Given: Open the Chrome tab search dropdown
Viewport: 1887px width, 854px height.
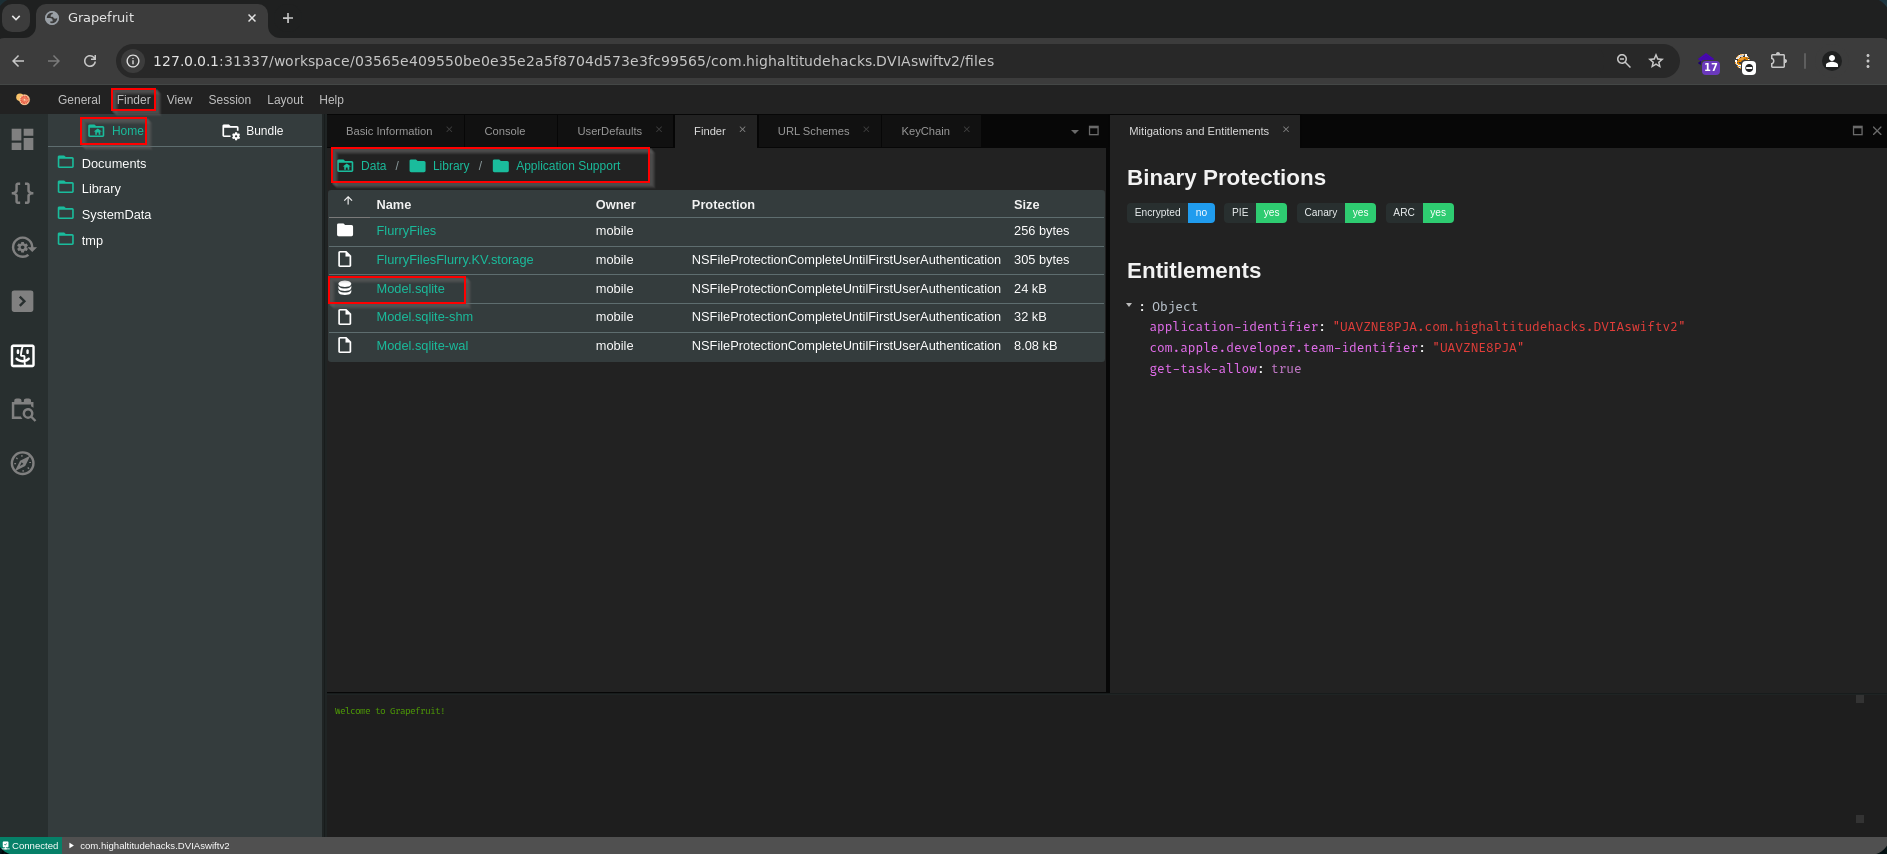Looking at the screenshot, I should click(16, 18).
